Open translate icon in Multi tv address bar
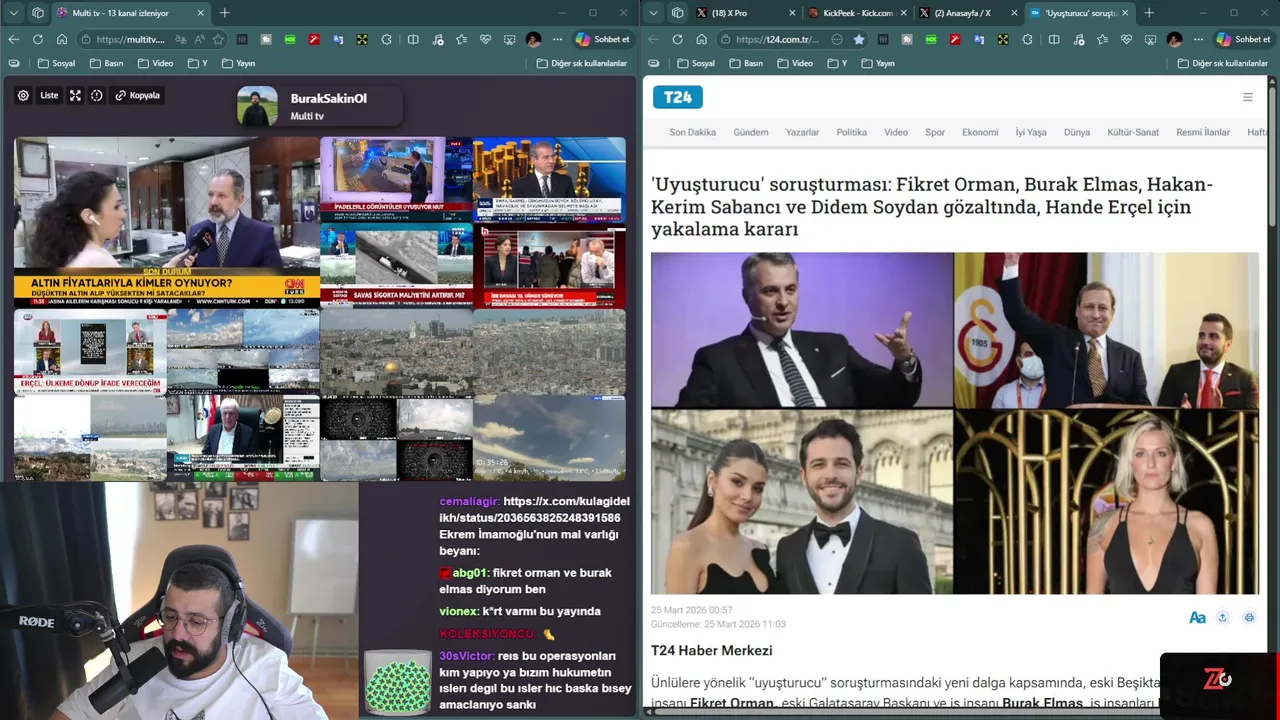 point(180,39)
